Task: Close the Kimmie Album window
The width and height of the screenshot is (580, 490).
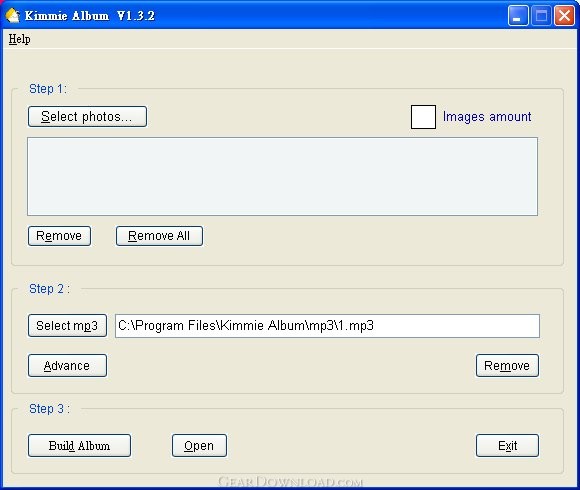Action: [x=564, y=16]
